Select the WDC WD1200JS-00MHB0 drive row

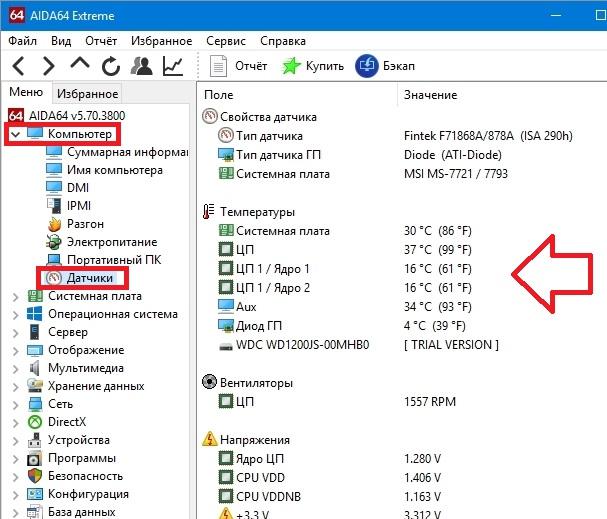point(358,344)
